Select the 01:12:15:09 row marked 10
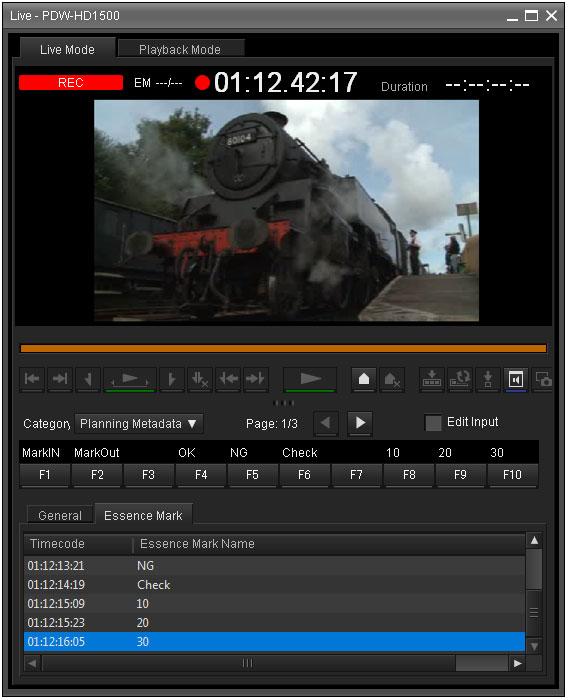 pyautogui.click(x=274, y=604)
